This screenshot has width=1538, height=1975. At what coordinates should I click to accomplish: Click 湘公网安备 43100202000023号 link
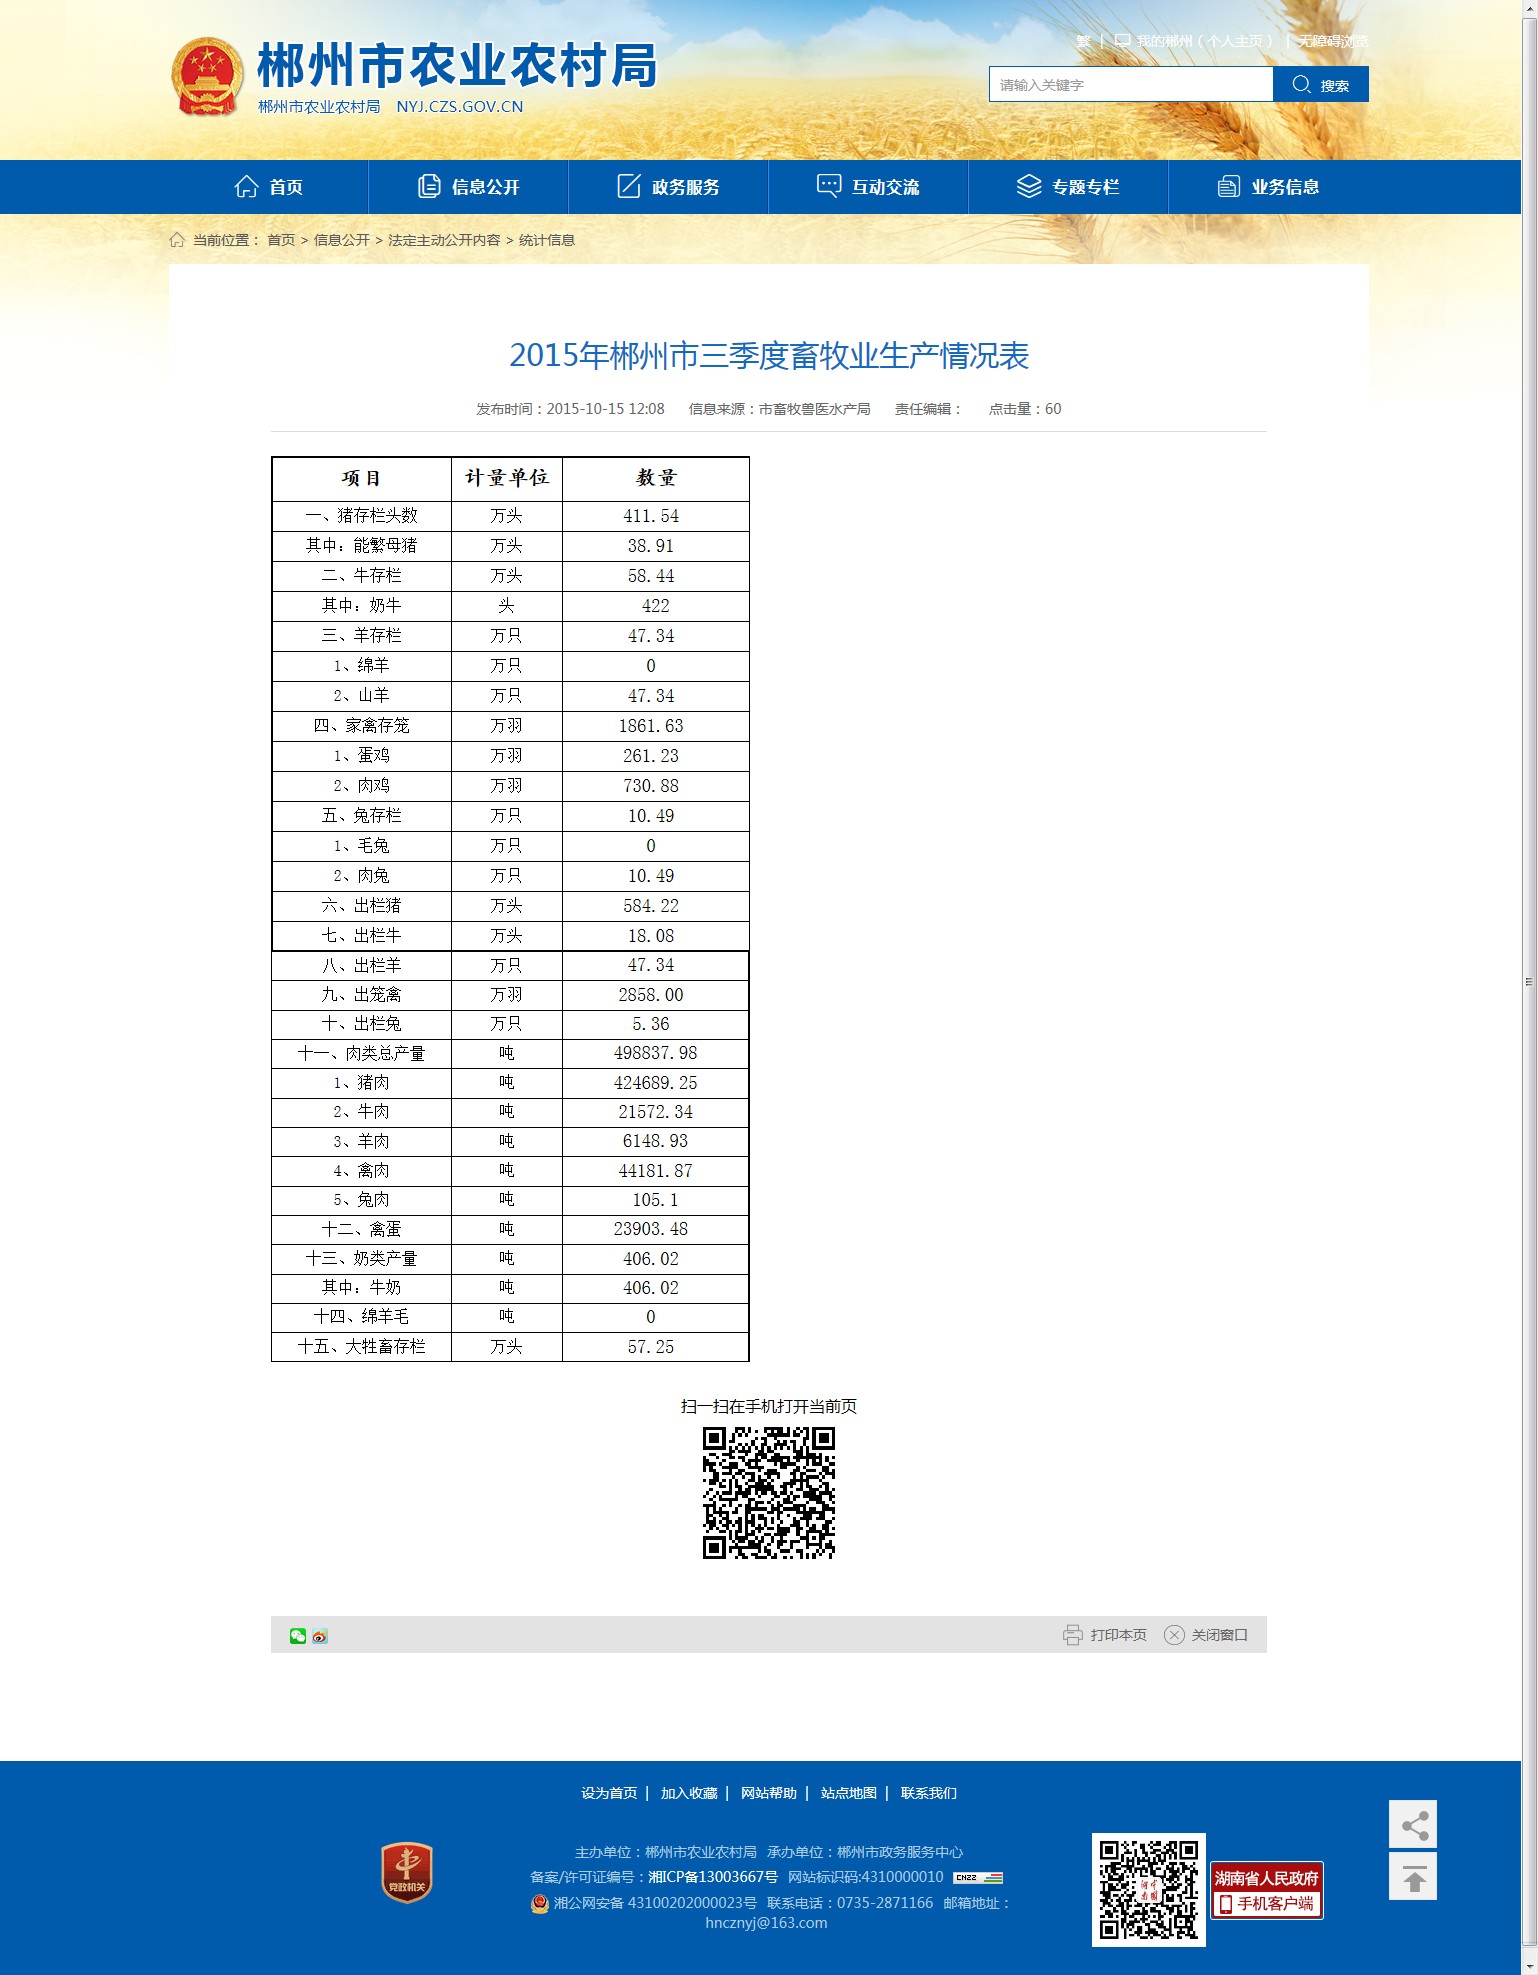(655, 1903)
